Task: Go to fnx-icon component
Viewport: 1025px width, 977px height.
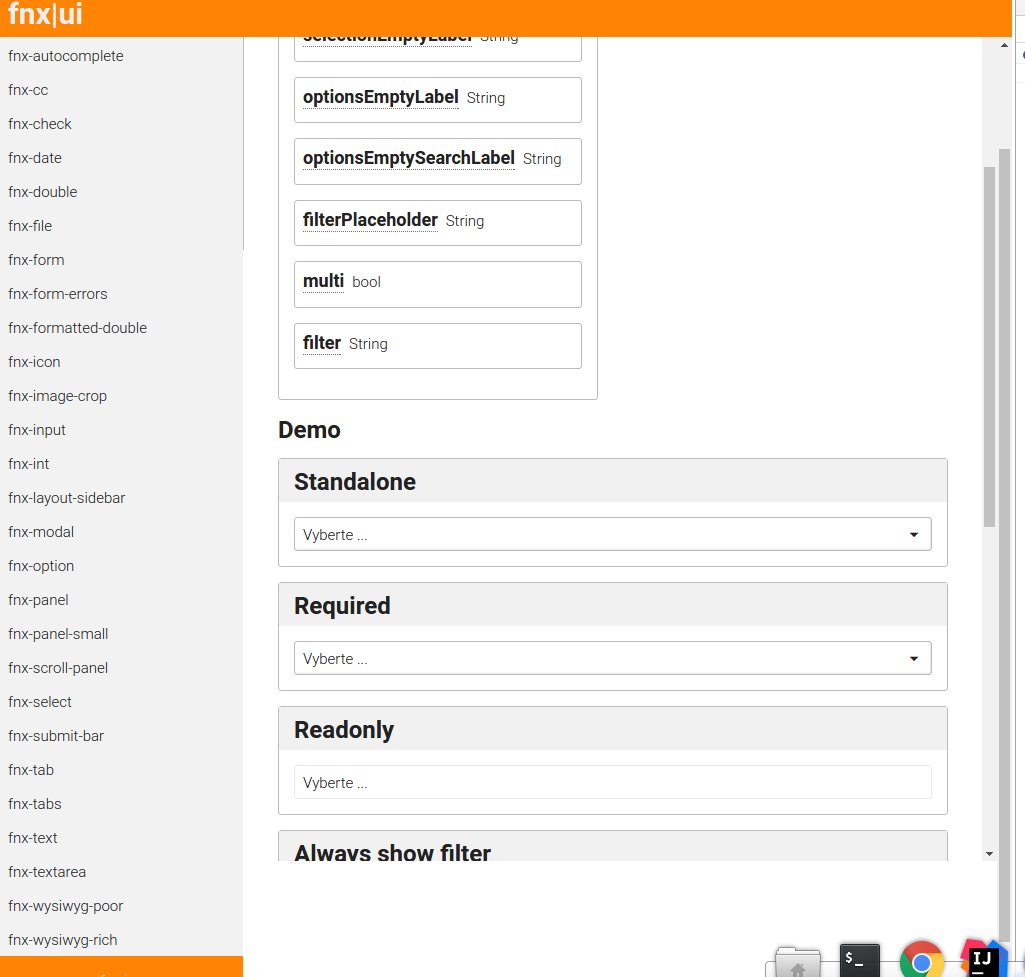Action: 34,361
